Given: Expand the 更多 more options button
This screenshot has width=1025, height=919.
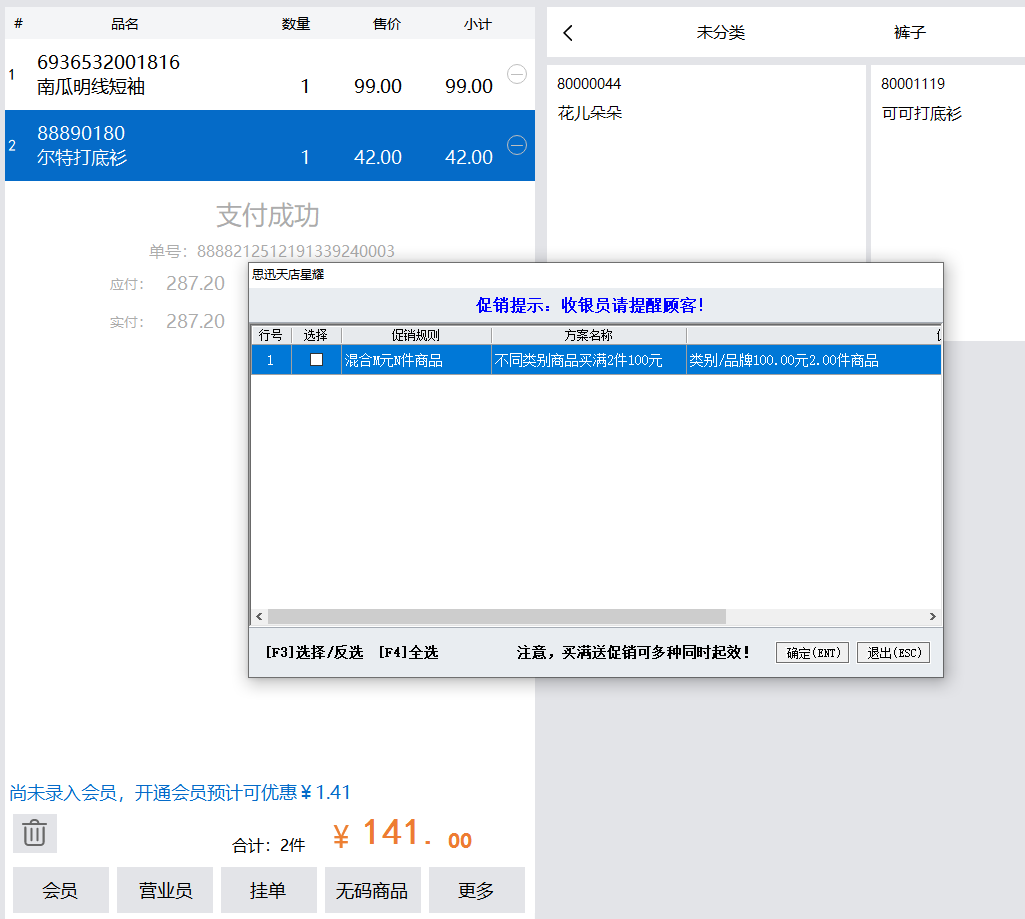Looking at the screenshot, I should 476,890.
